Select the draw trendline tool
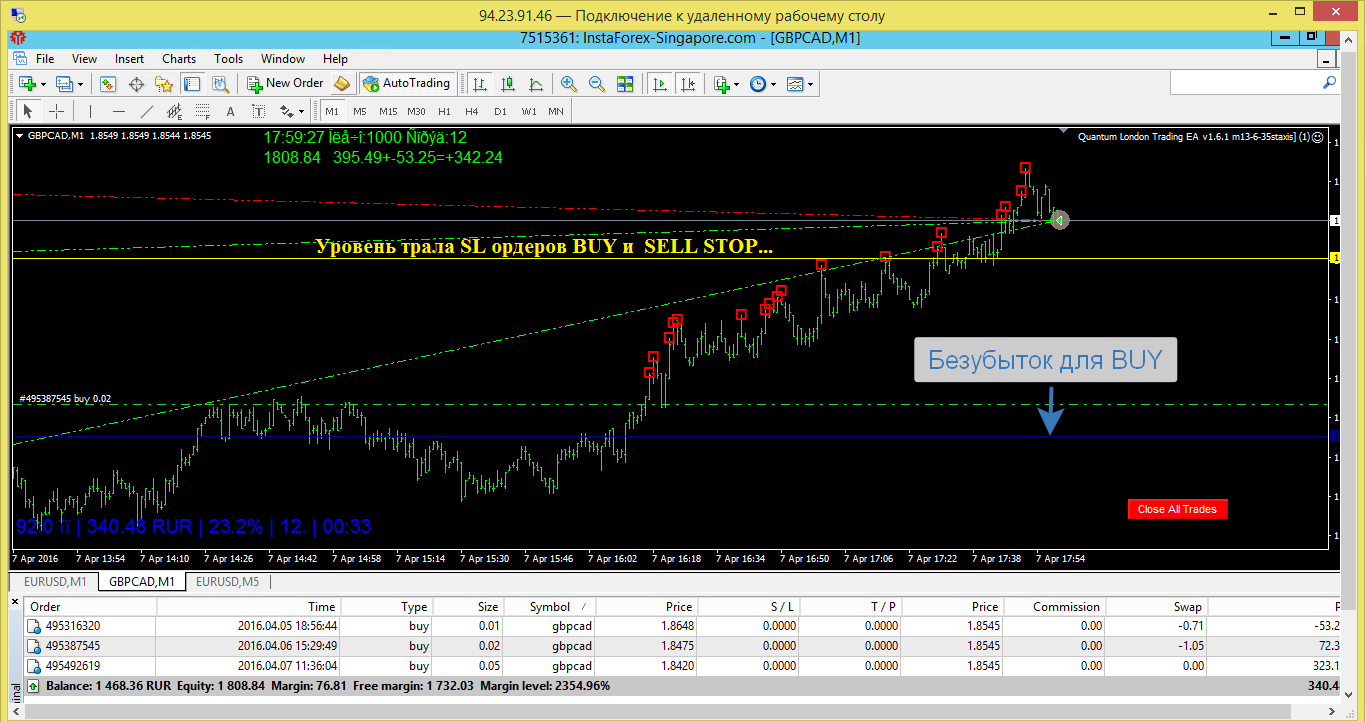 [x=147, y=111]
